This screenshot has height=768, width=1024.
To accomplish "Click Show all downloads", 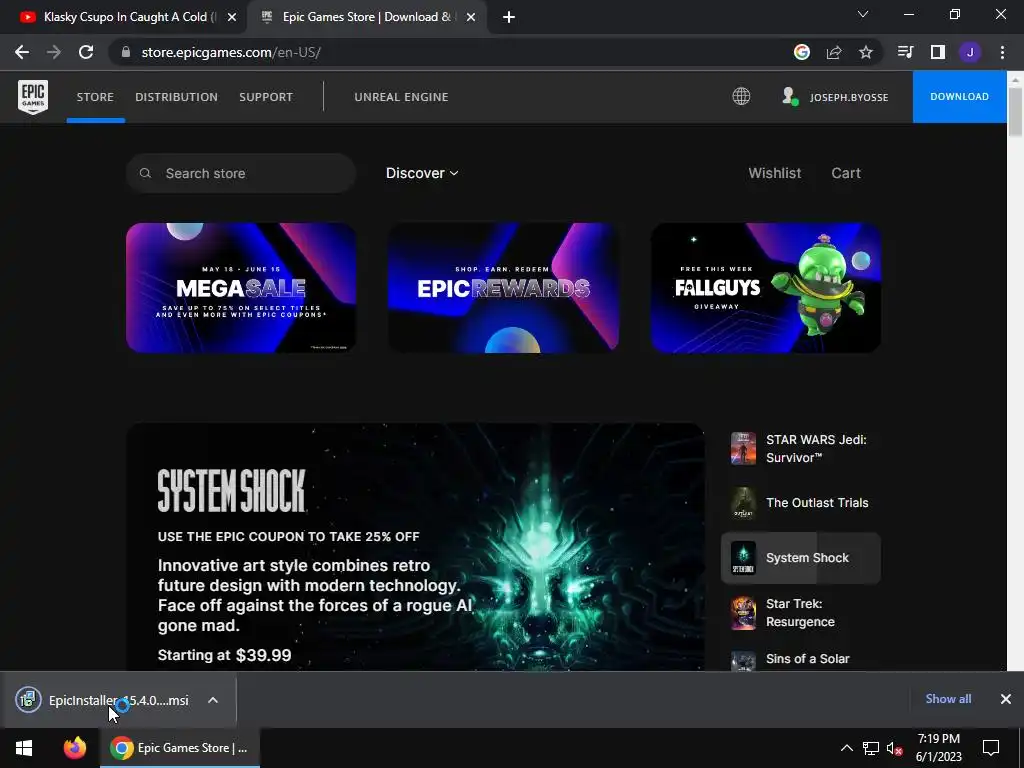I will [948, 699].
